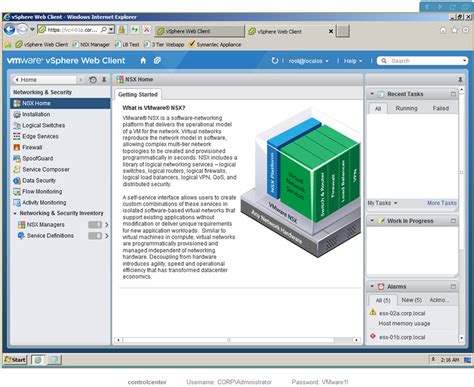Select the All (5) alarms tab
The image size is (474, 387).
383,300
